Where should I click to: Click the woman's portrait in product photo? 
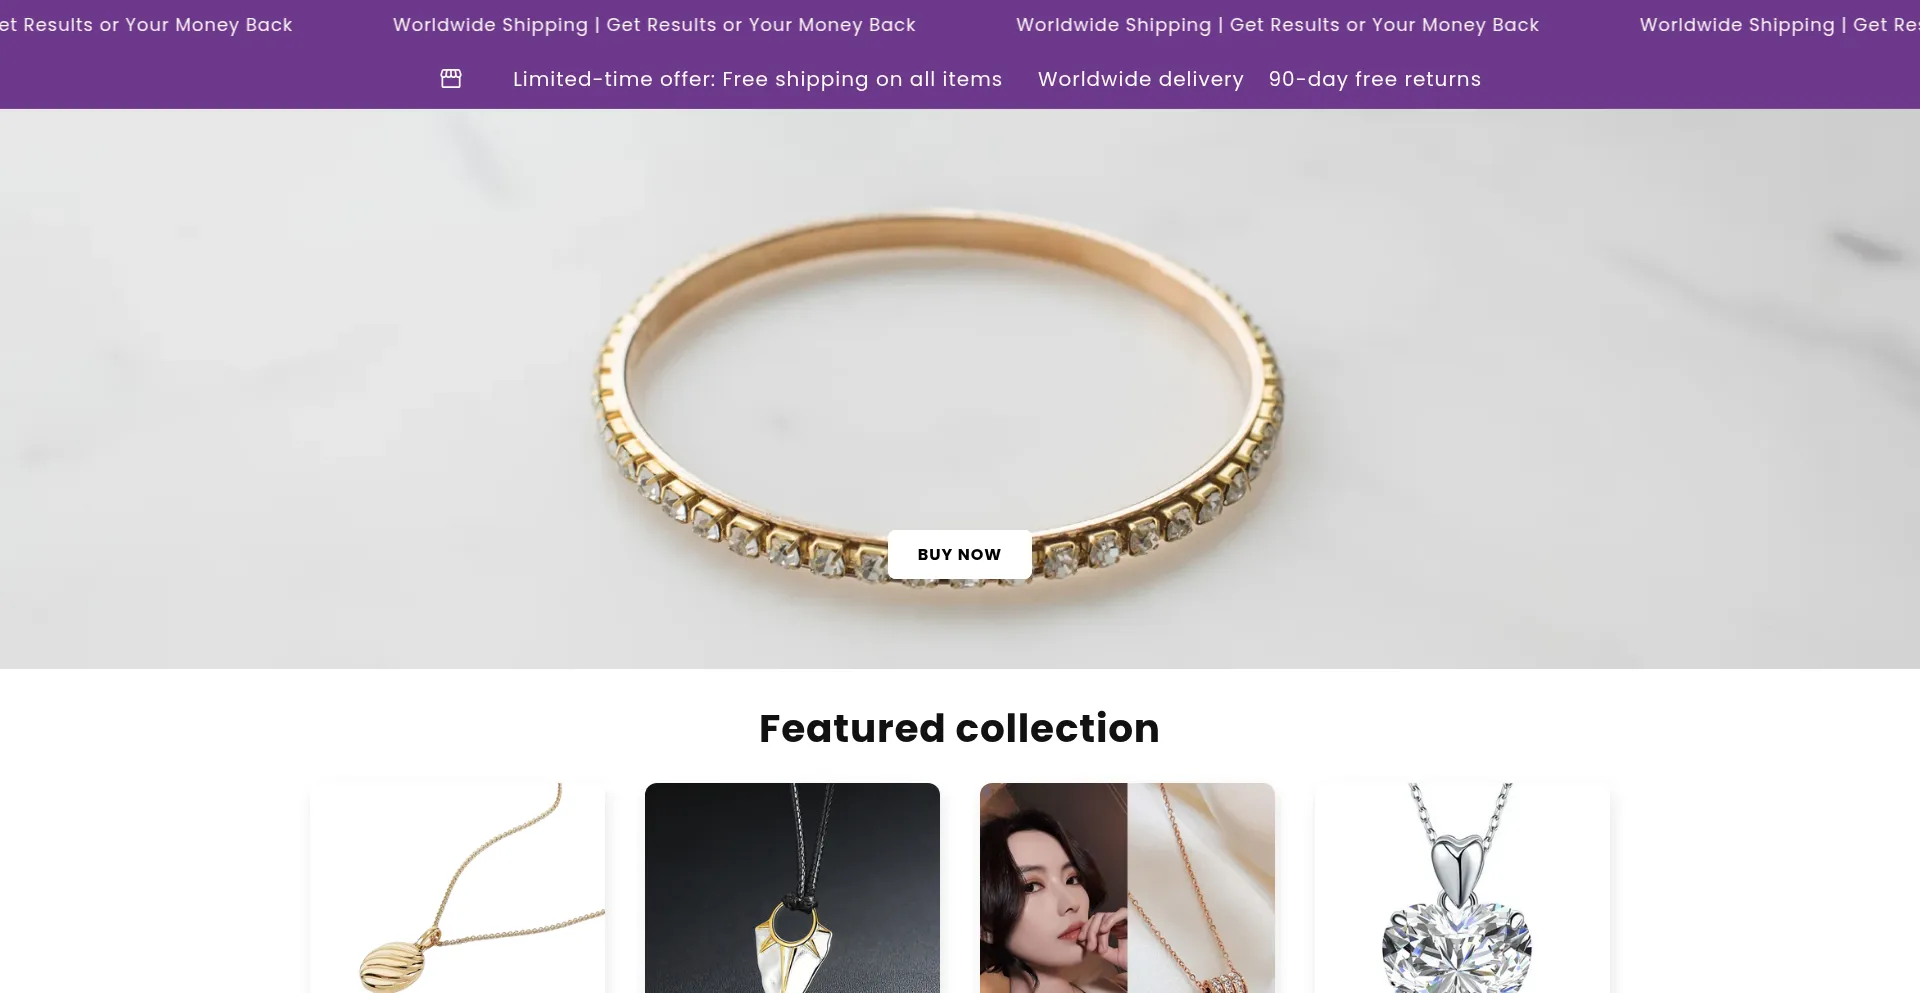coord(1053,888)
